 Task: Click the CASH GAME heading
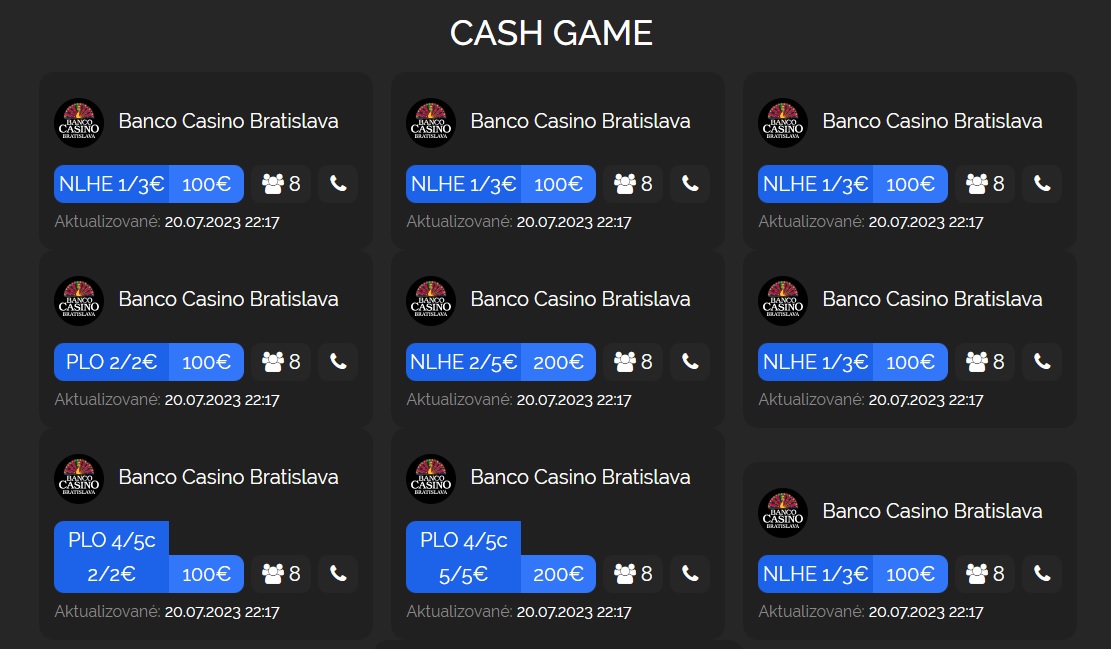coord(551,33)
